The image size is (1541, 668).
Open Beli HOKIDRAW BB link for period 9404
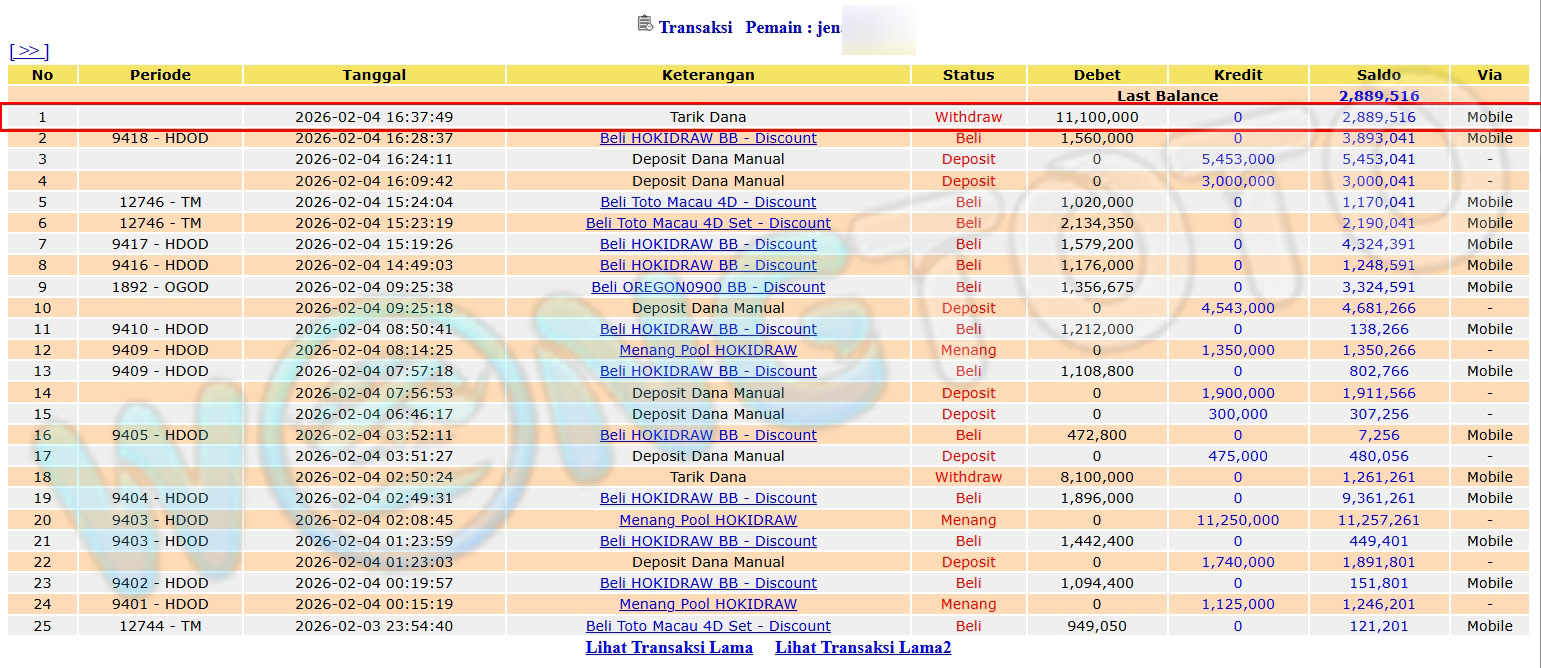[708, 498]
